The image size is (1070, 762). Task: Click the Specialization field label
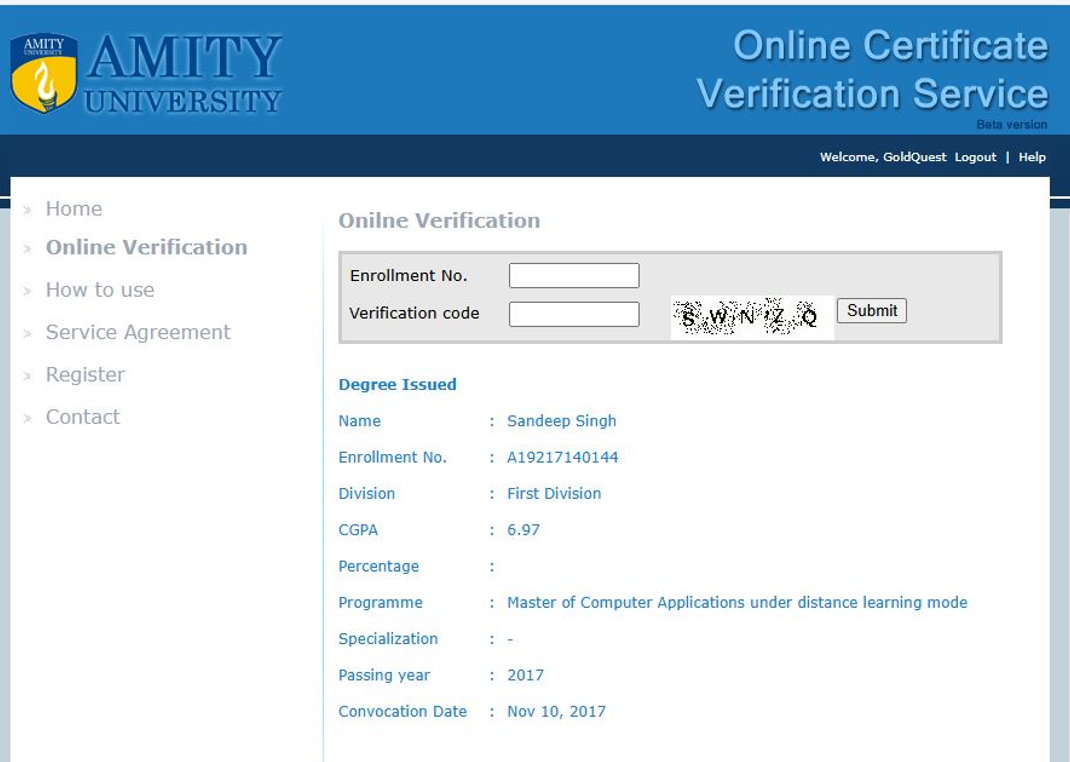pos(388,639)
